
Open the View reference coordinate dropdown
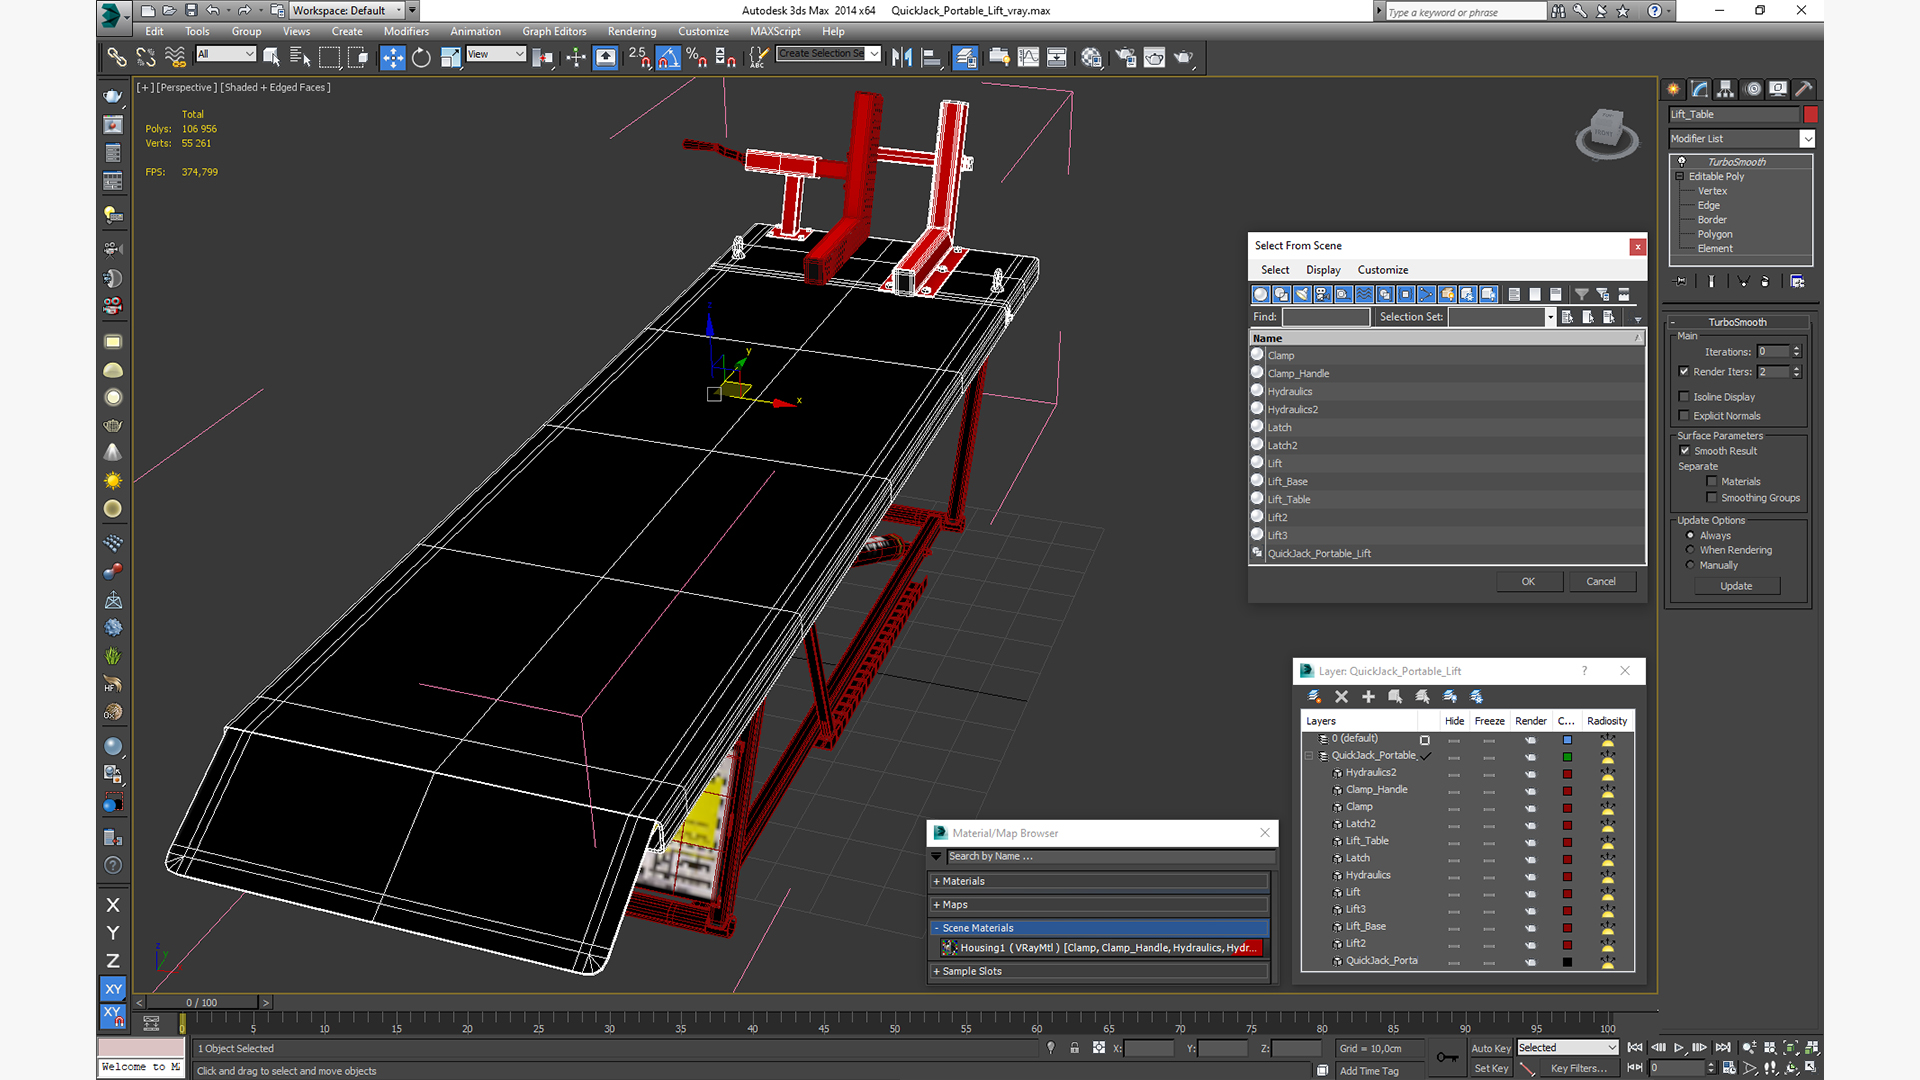(x=495, y=54)
